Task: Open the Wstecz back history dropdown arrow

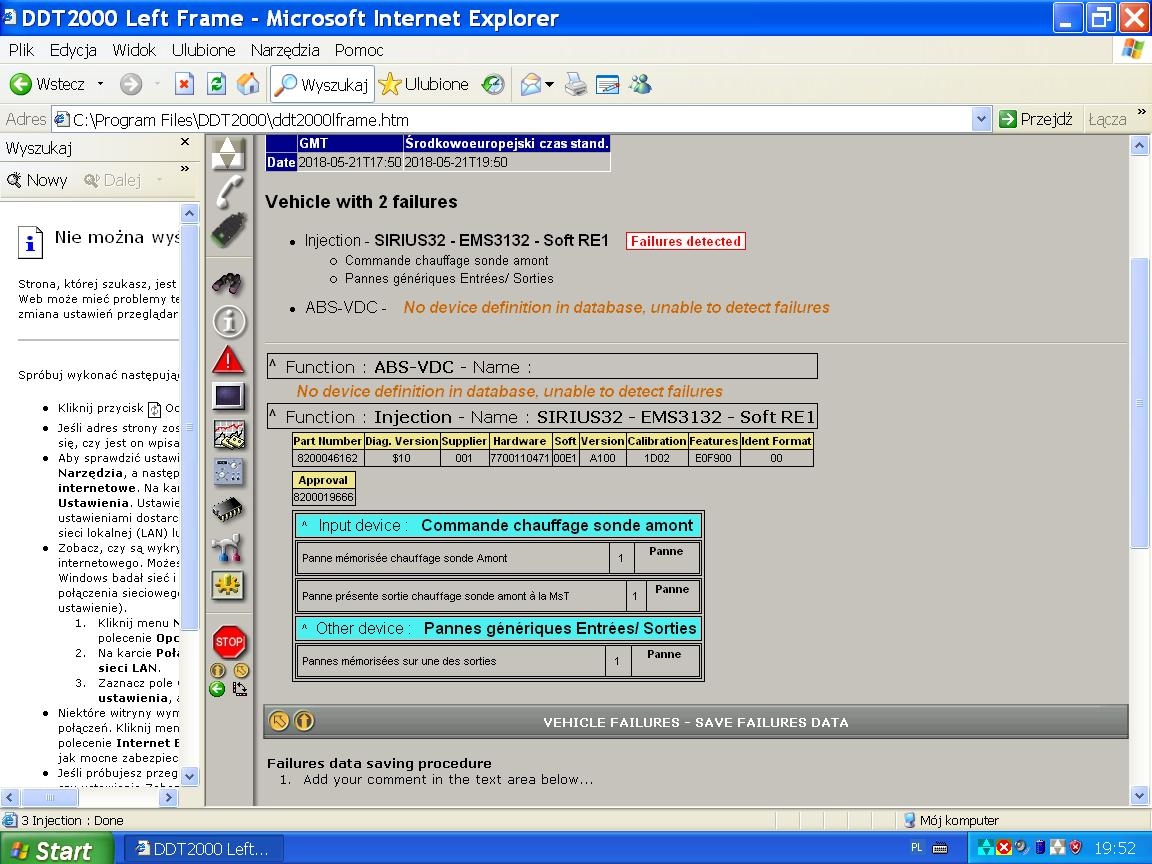Action: 101,84
